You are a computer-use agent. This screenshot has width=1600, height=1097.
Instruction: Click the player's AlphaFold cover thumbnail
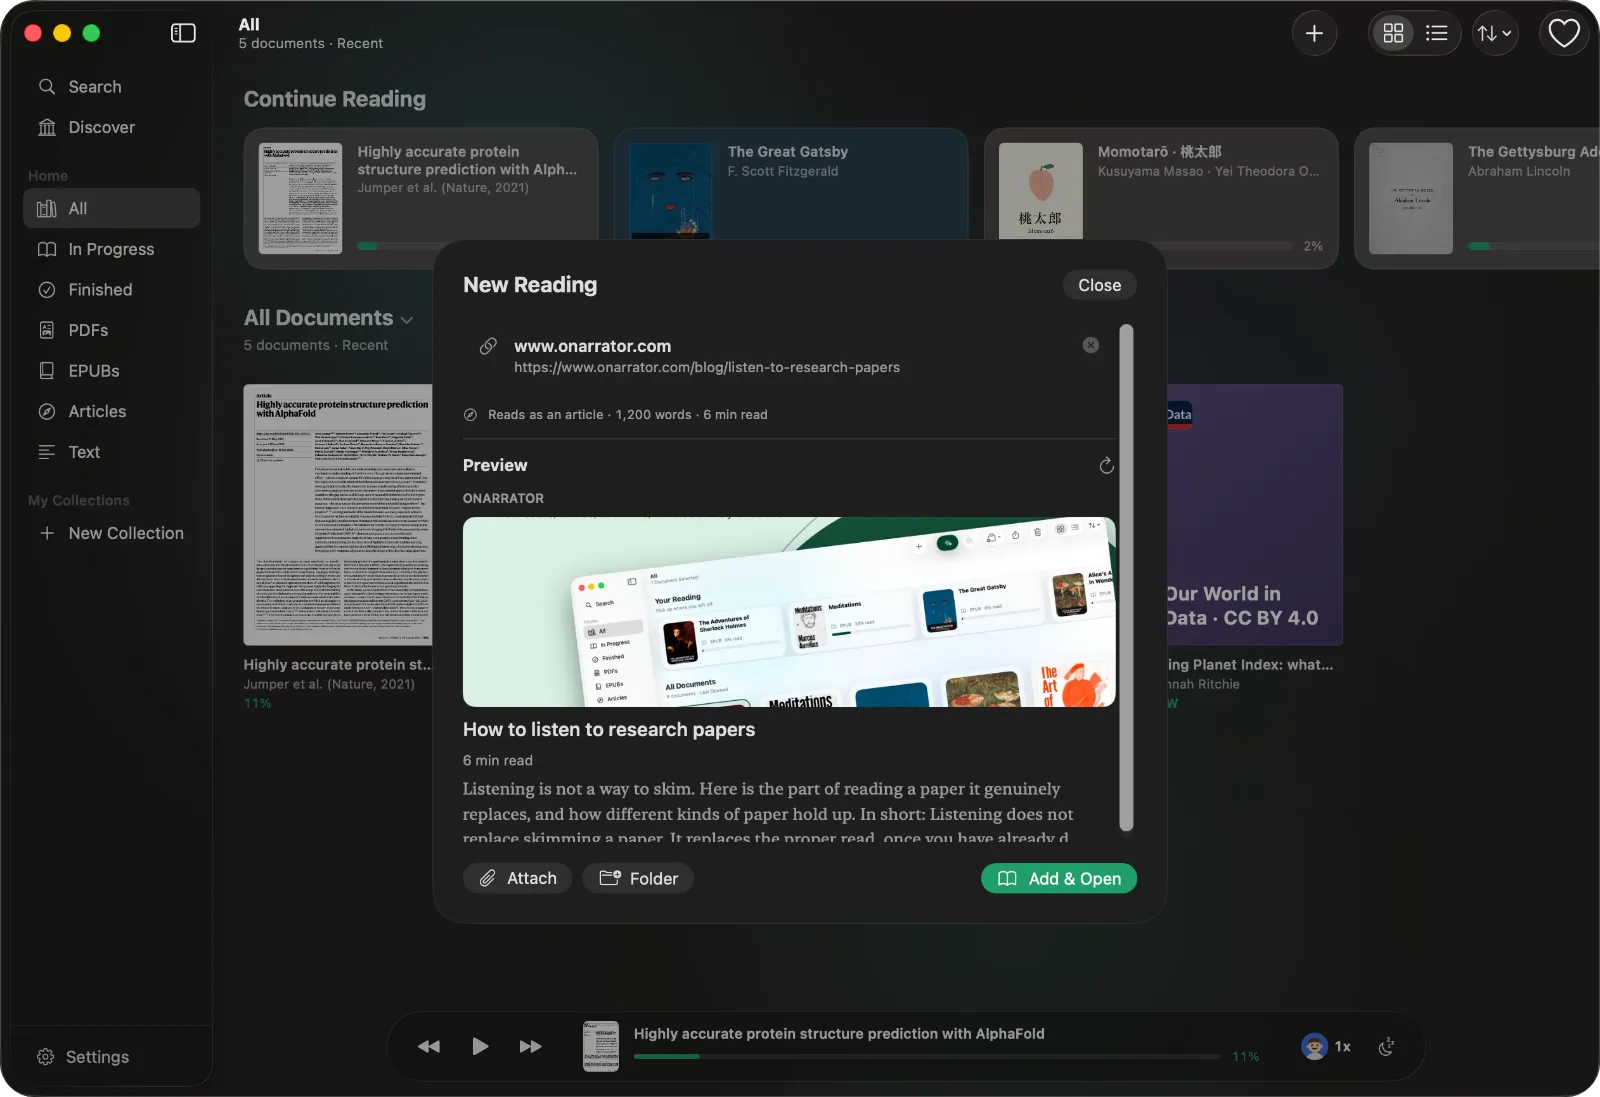pyautogui.click(x=601, y=1046)
